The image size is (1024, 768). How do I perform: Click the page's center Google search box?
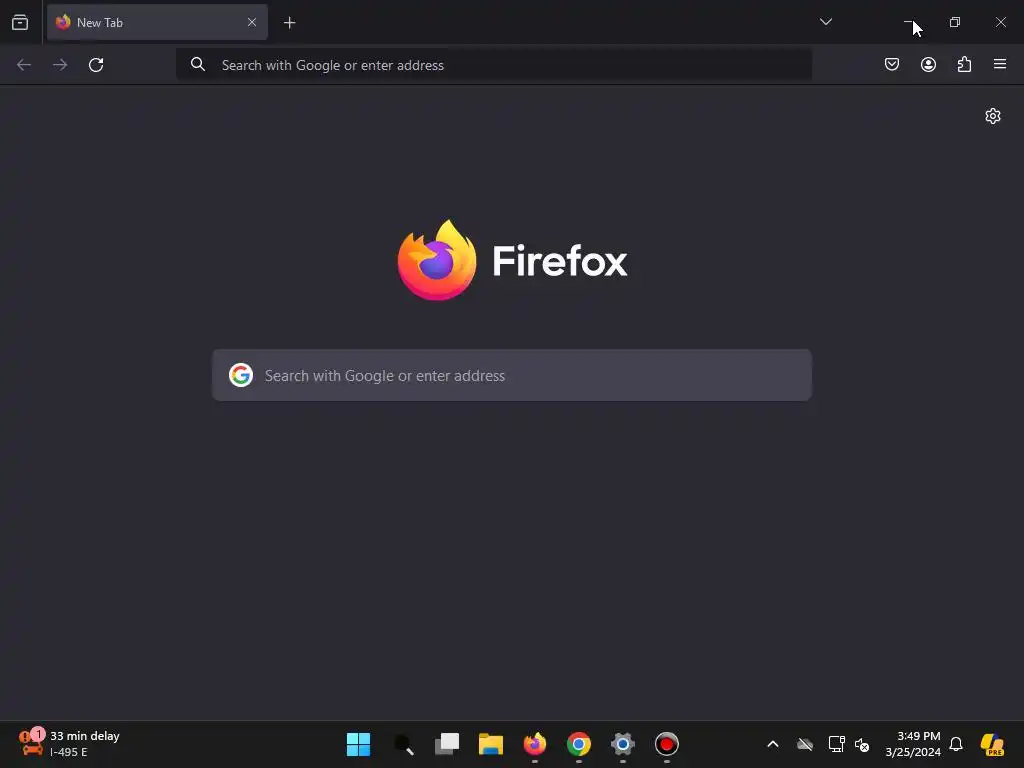[512, 376]
